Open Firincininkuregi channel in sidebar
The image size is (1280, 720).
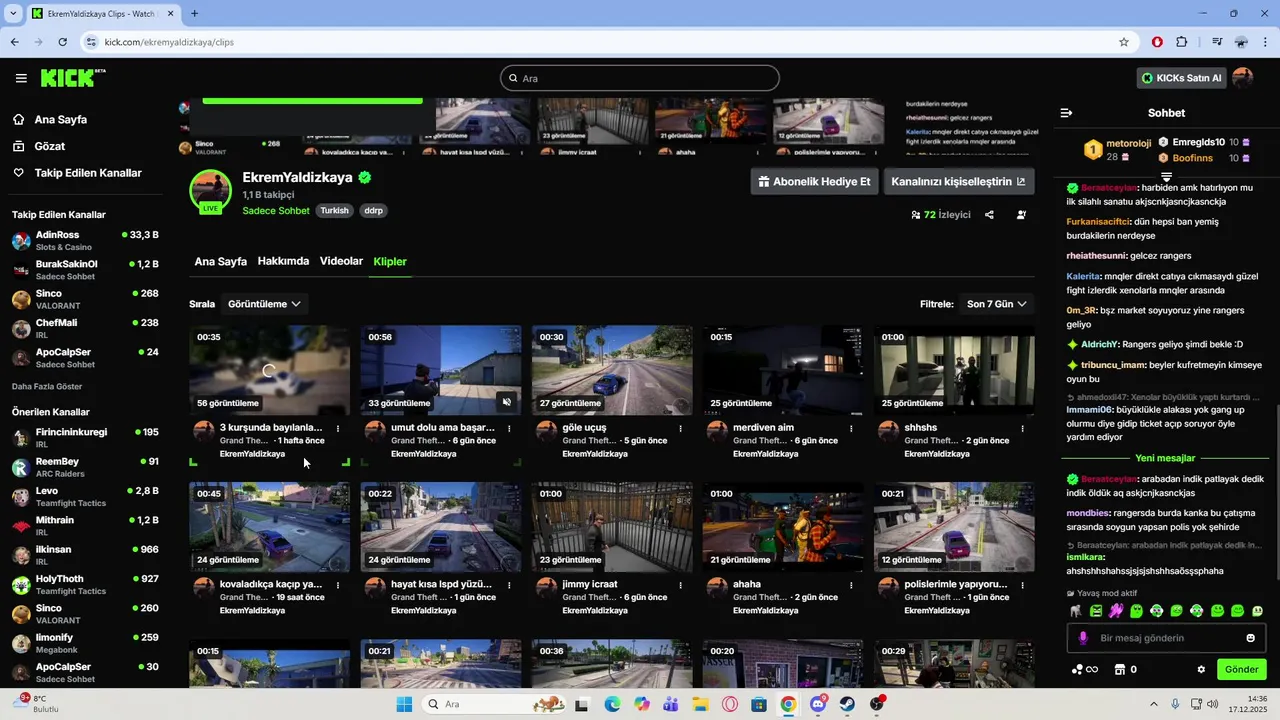pyautogui.click(x=85, y=438)
